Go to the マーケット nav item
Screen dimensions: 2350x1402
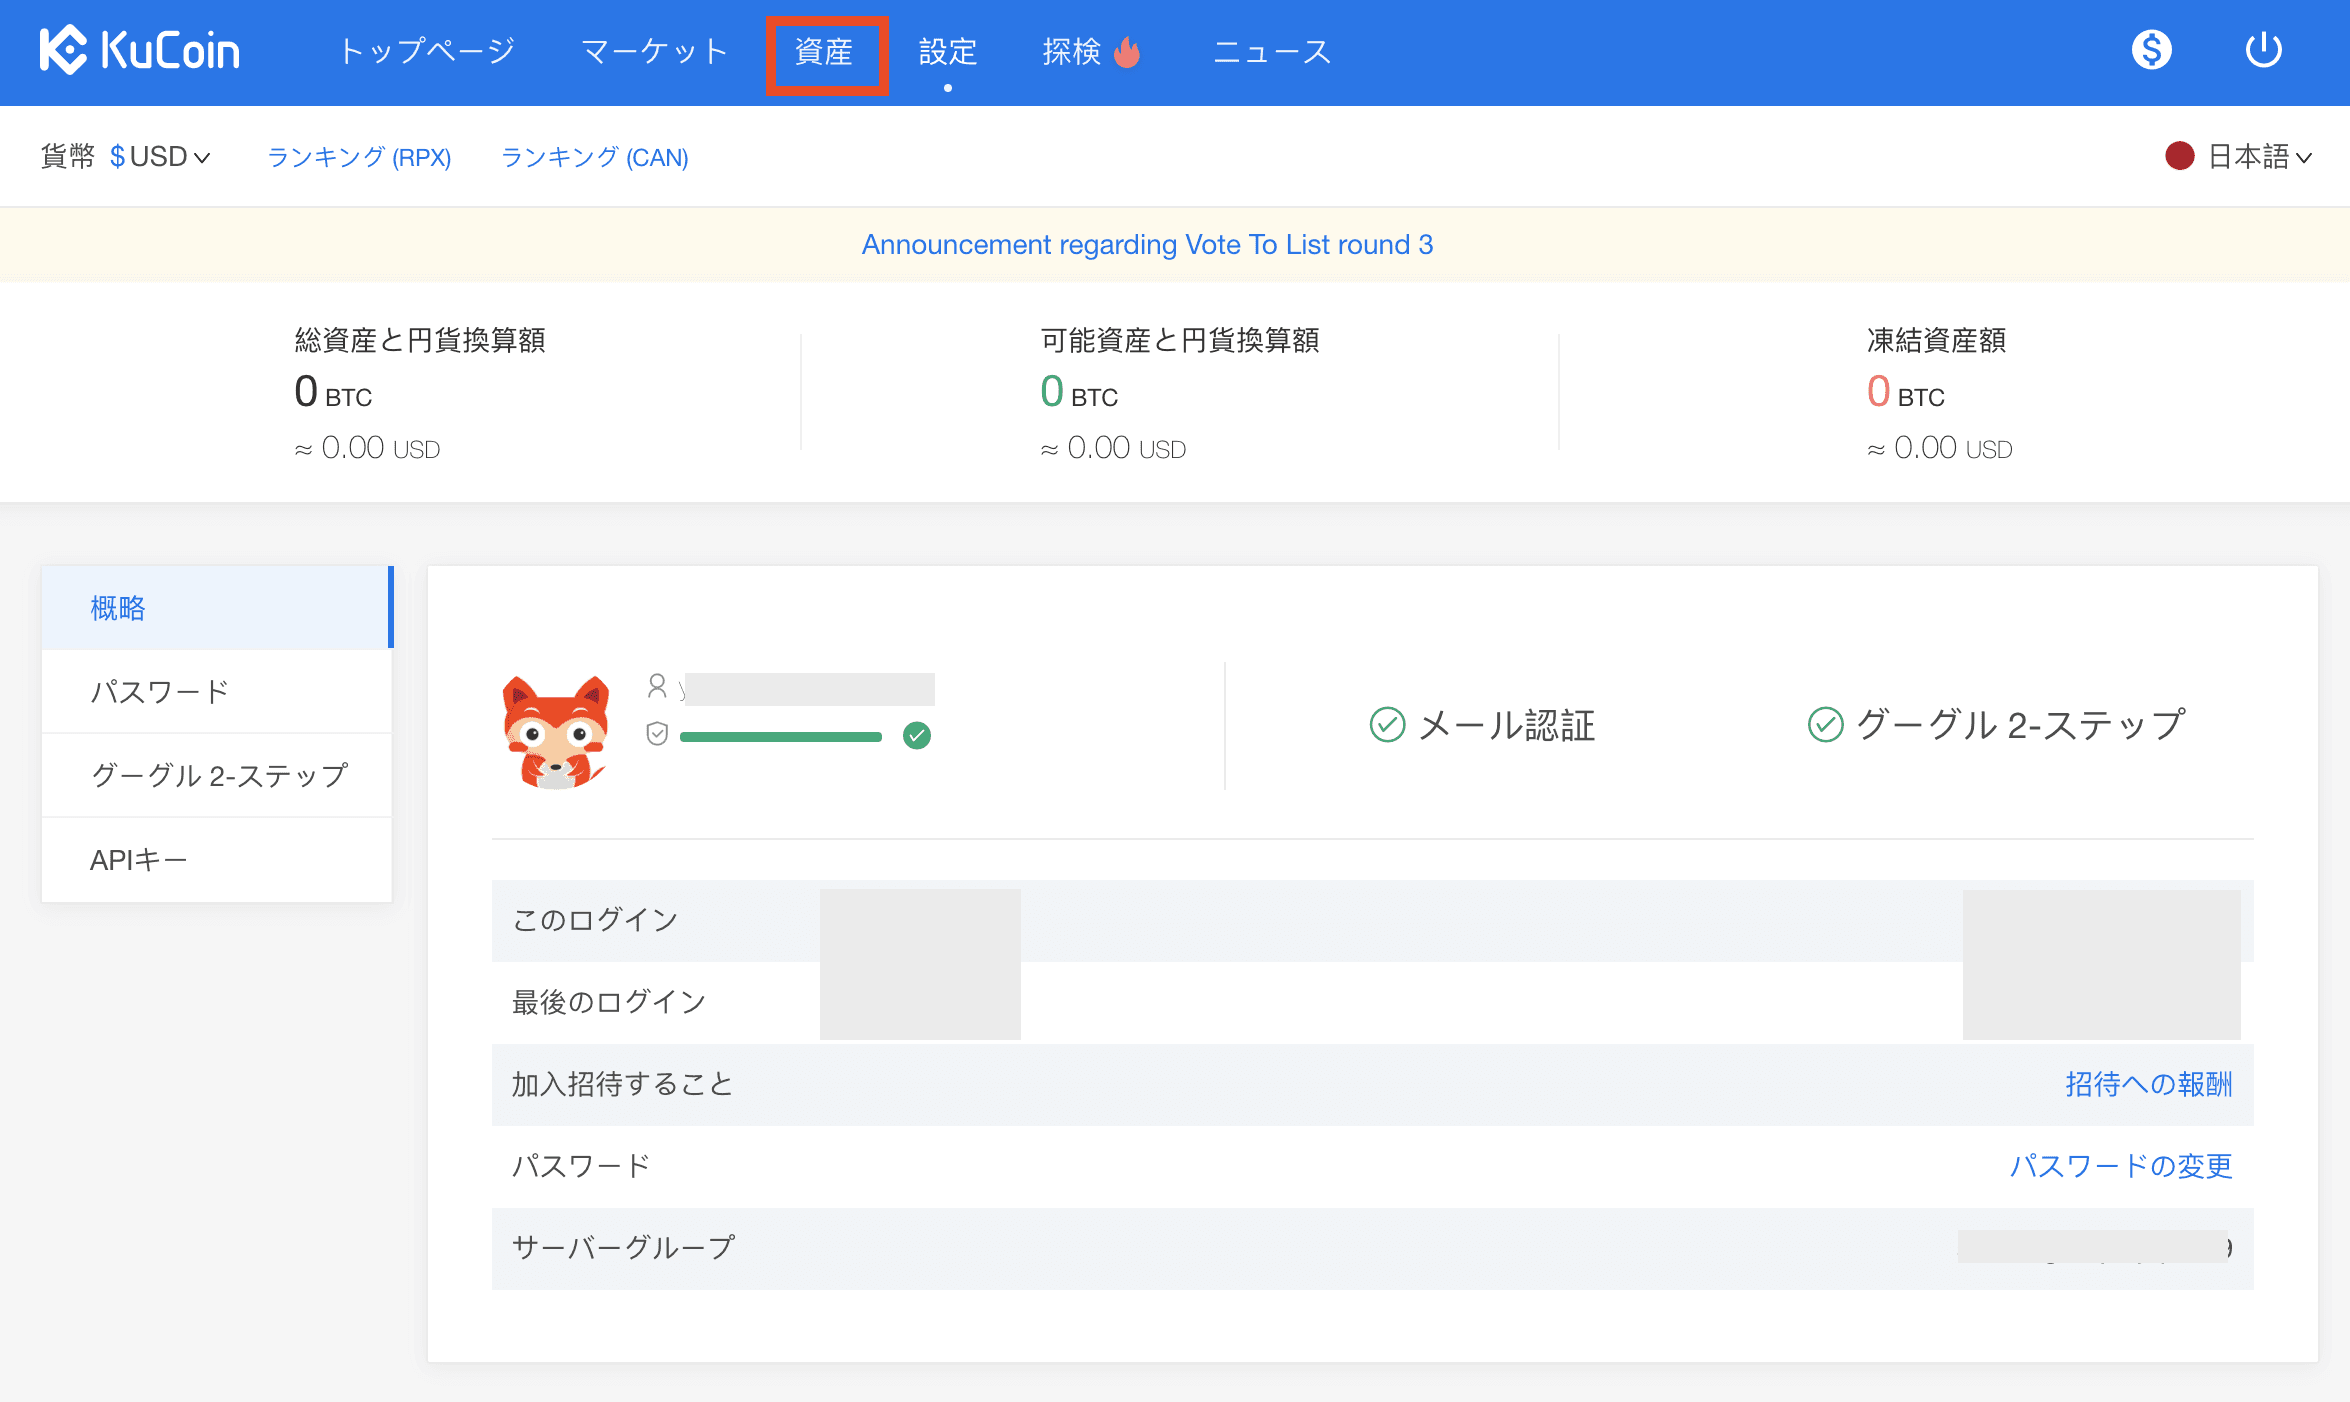click(x=654, y=52)
